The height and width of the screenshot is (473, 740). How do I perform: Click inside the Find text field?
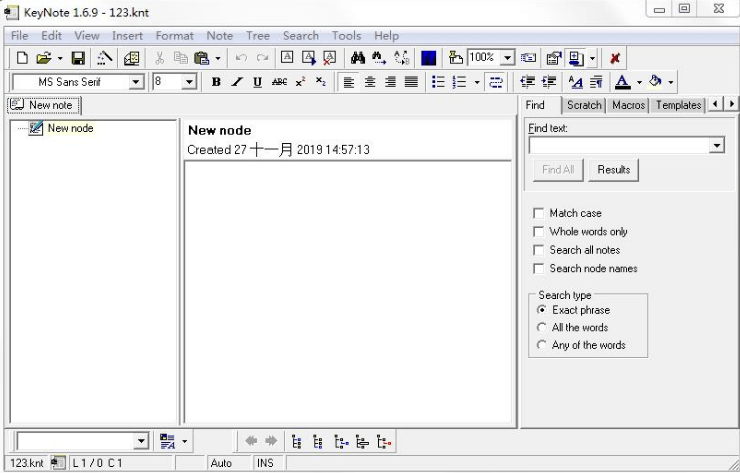point(619,145)
